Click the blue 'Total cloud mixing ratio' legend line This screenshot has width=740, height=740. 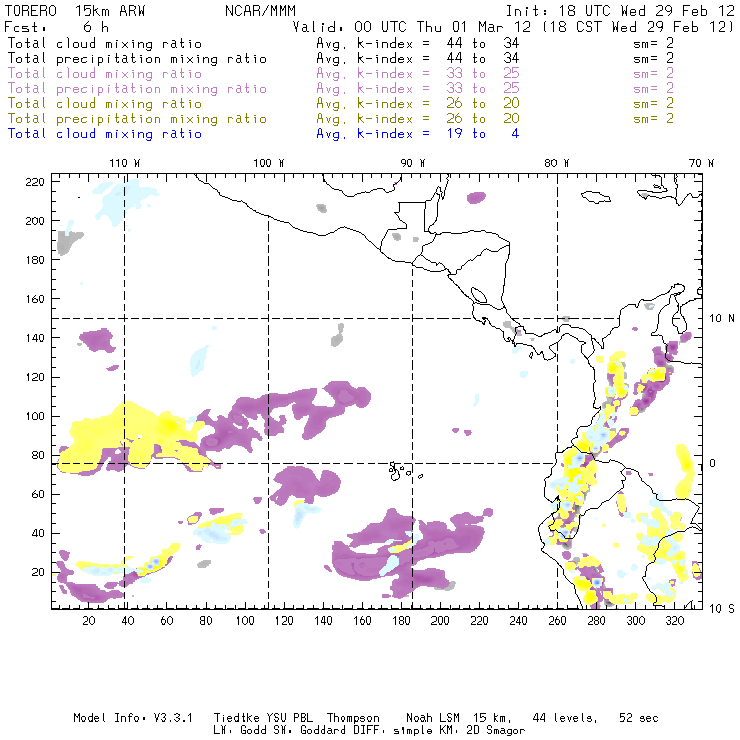[105, 134]
